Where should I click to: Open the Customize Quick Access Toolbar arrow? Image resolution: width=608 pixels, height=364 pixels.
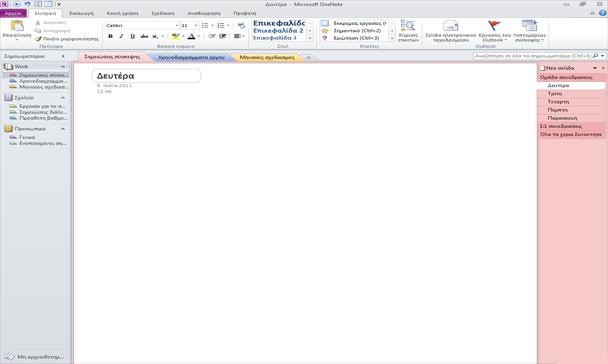[59, 4]
